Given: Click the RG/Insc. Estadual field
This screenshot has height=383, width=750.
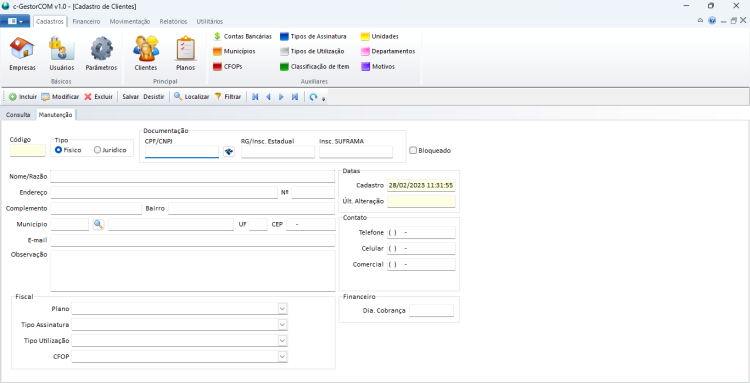Looking at the screenshot, I should click(x=278, y=152).
